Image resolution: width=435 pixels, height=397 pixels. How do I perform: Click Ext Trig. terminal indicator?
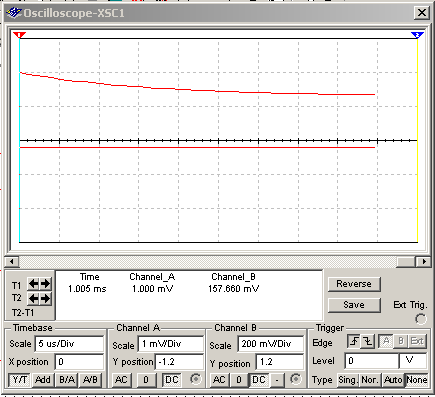pos(421,319)
